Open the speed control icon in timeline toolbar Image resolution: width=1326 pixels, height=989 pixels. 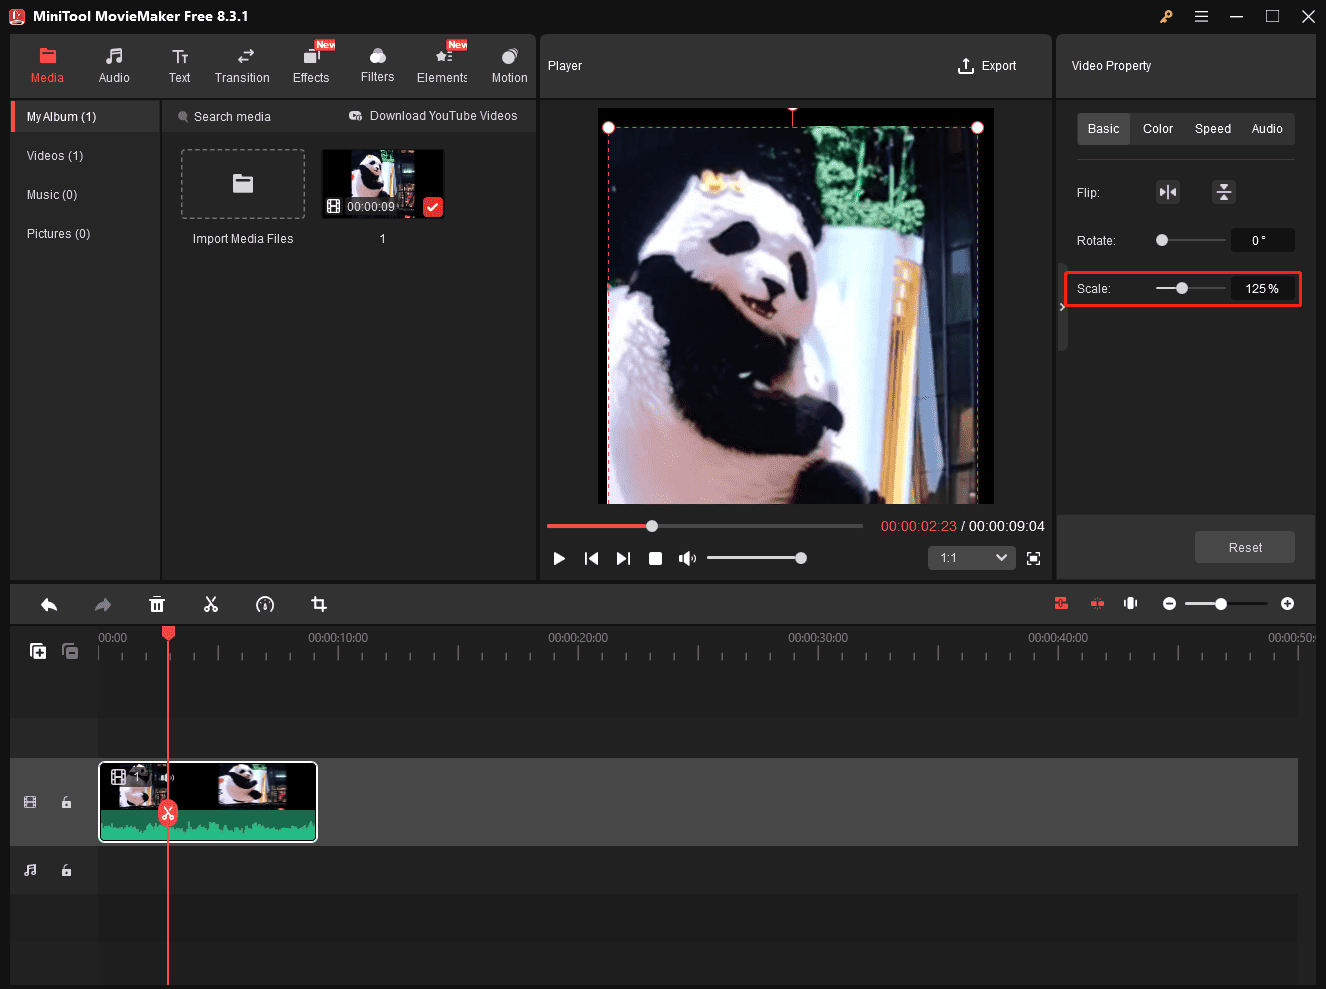(265, 604)
